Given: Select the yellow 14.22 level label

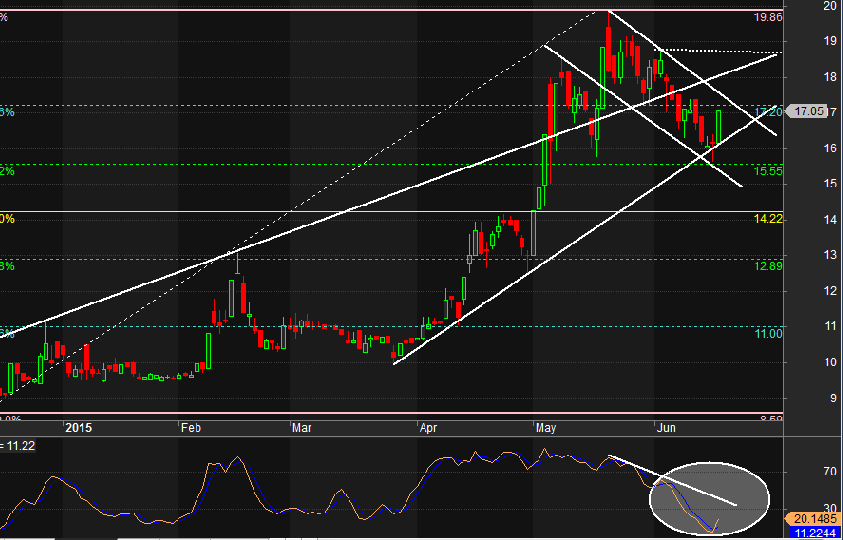Looking at the screenshot, I should click(768, 219).
